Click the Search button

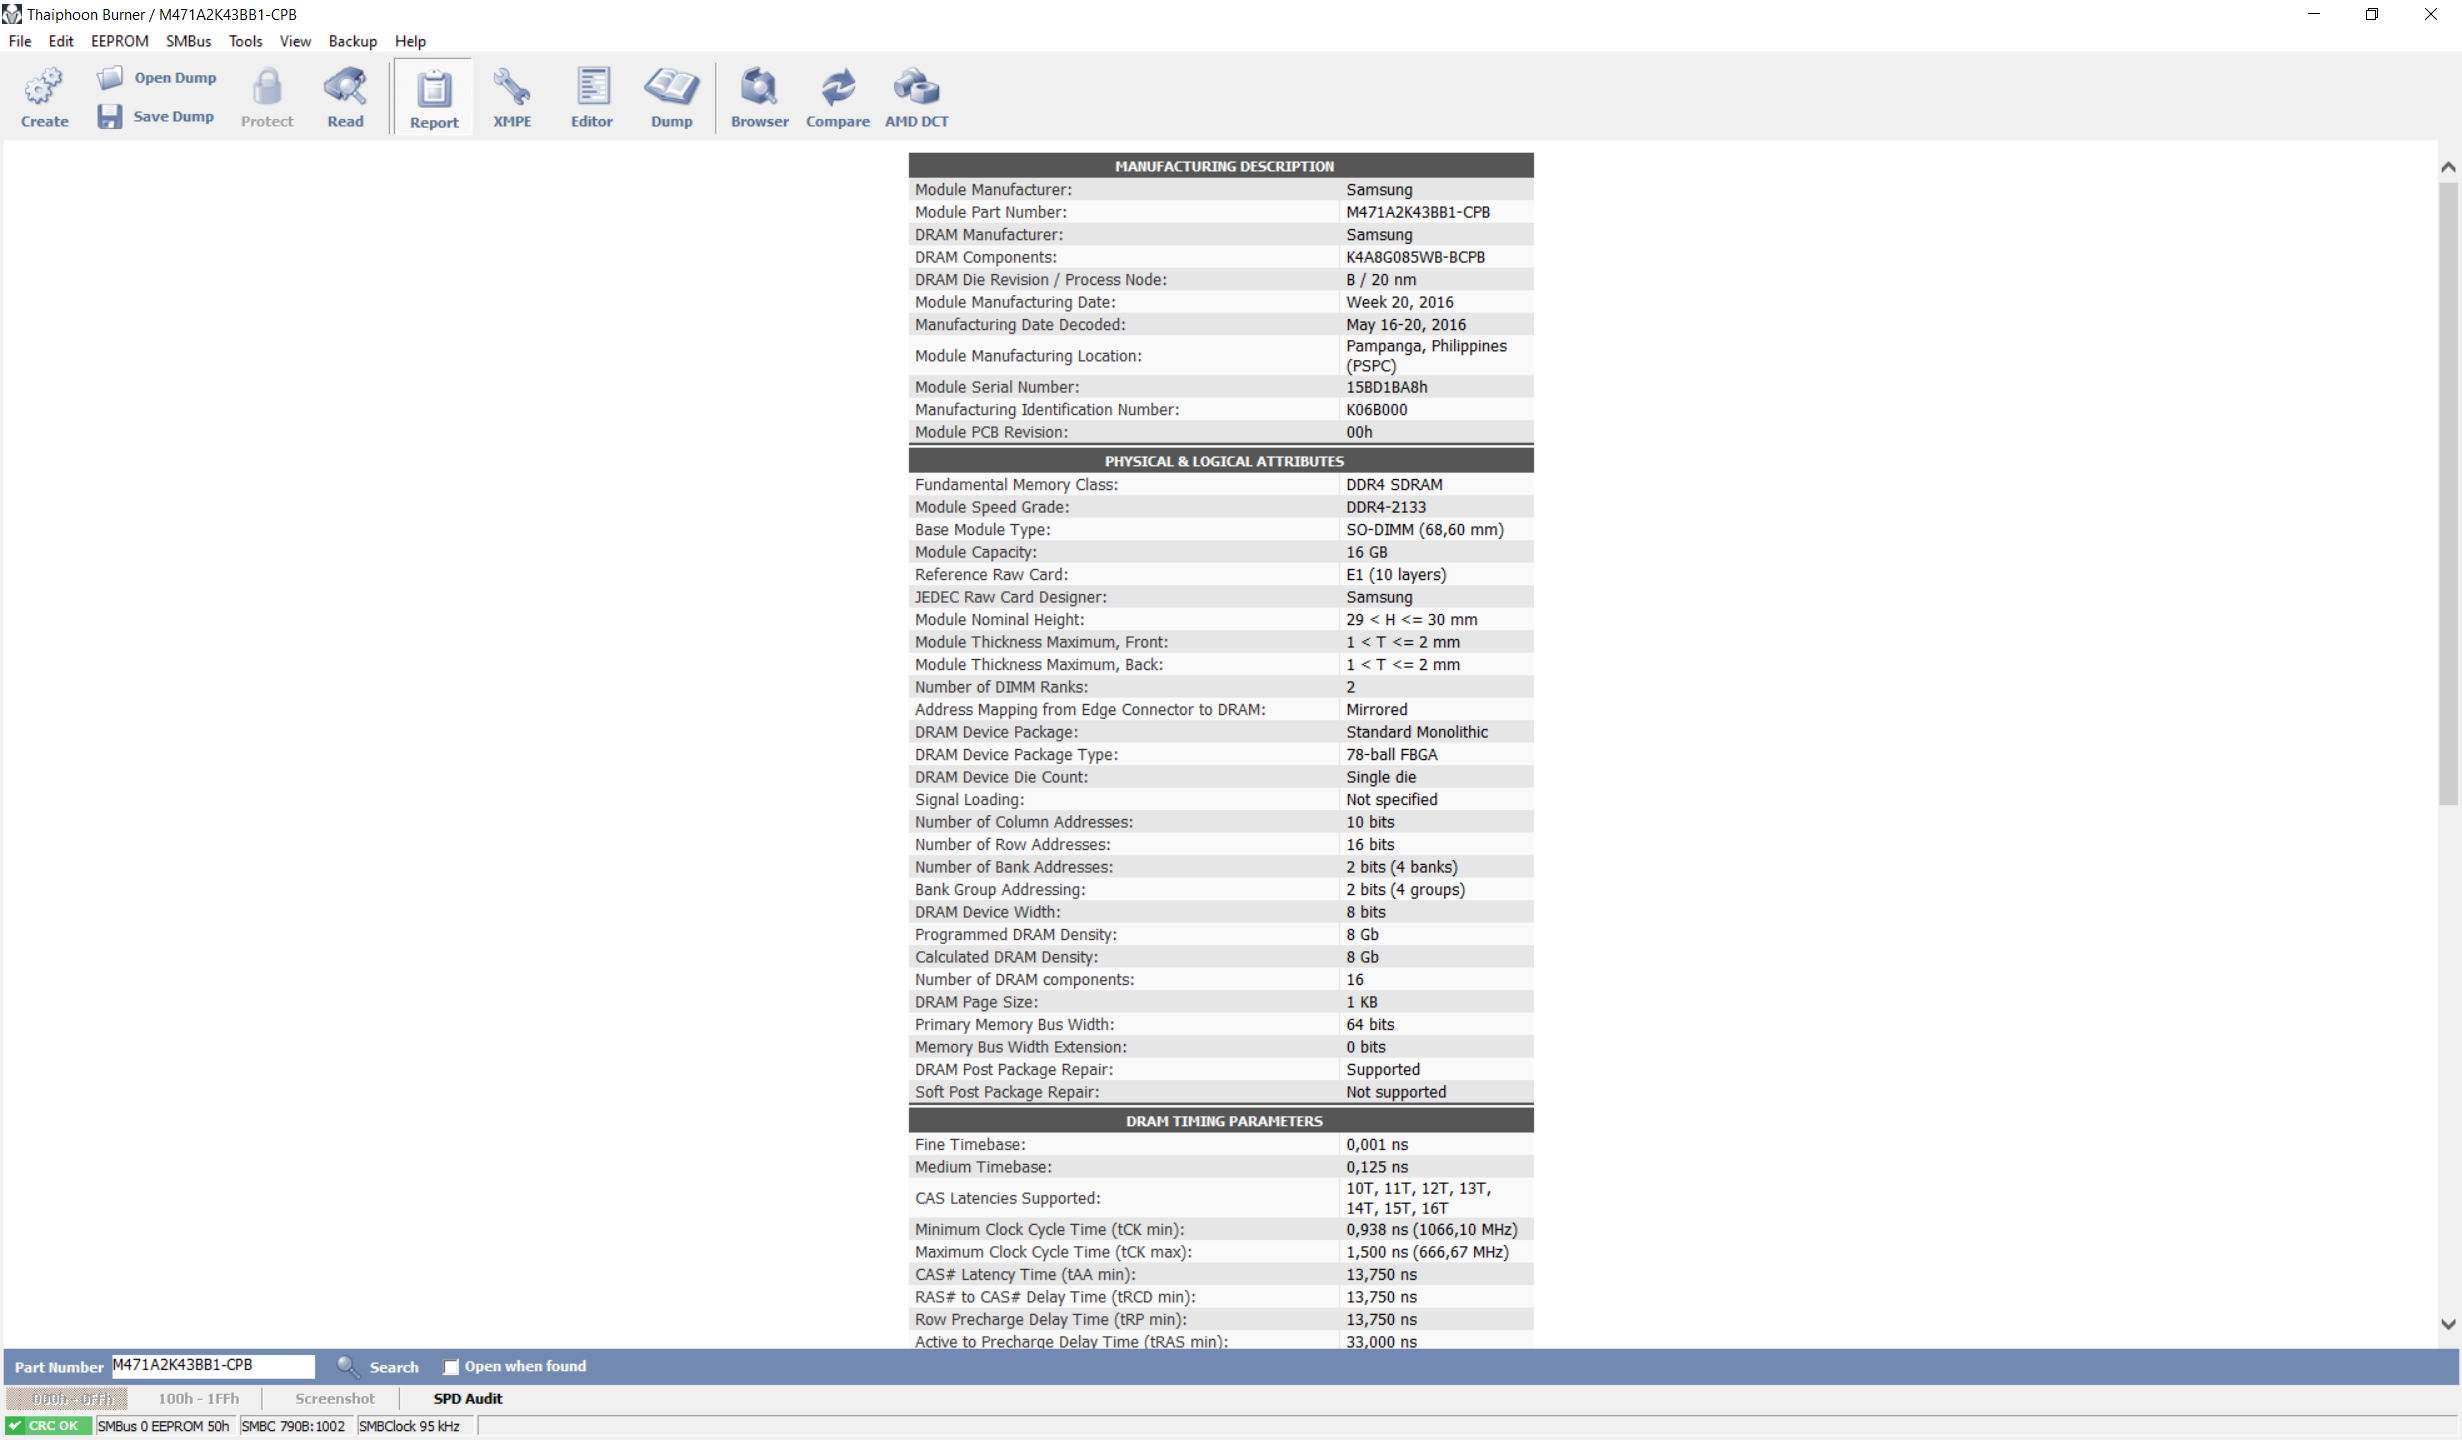[x=380, y=1367]
